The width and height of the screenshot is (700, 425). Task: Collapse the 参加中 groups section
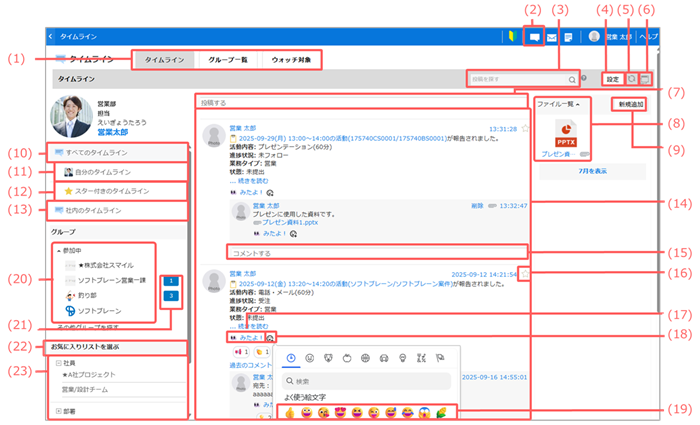tap(58, 250)
